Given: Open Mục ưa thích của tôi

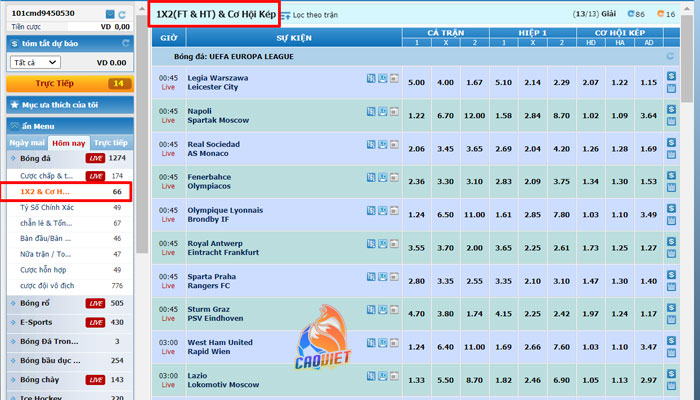Looking at the screenshot, I should [70, 105].
